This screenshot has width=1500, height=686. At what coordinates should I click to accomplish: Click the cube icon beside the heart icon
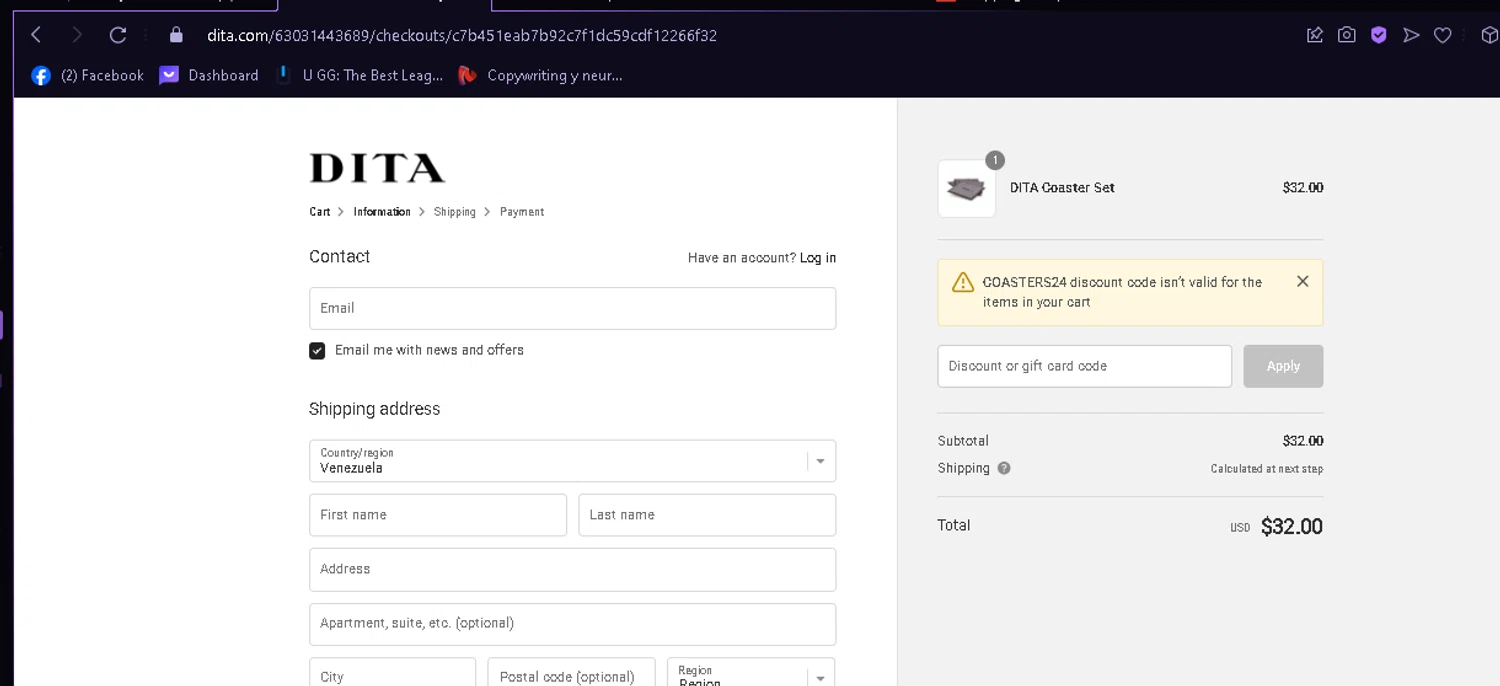coord(1489,35)
